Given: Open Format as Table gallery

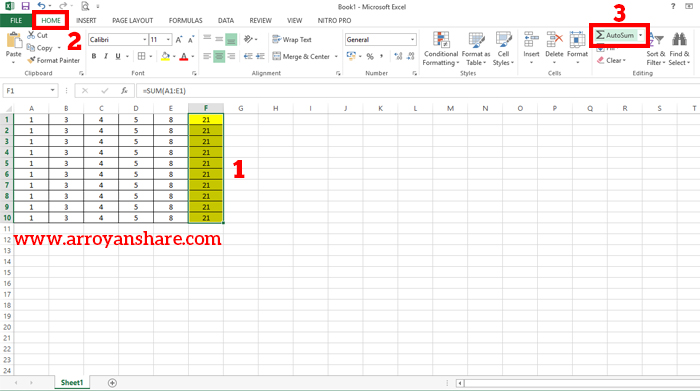Looking at the screenshot, I should point(476,49).
